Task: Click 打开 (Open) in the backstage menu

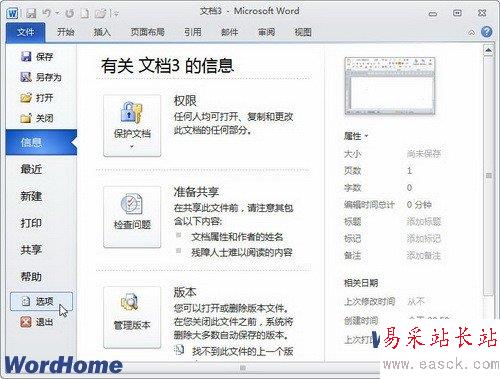Action: click(37, 98)
